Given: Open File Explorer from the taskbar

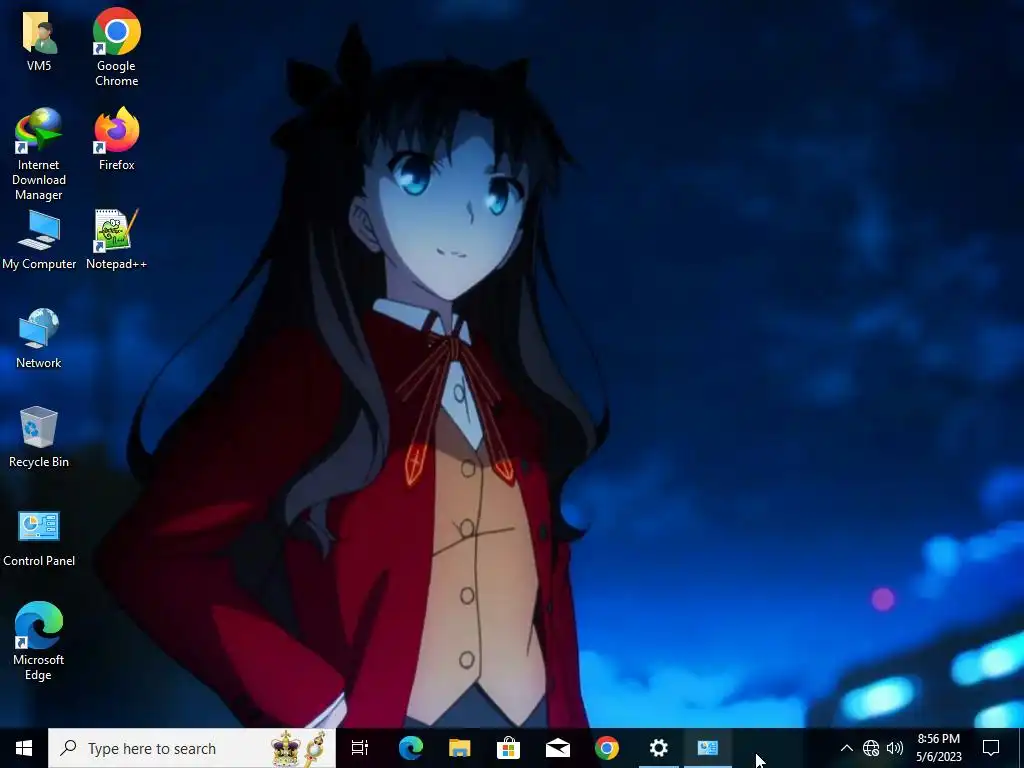Looking at the screenshot, I should coord(460,748).
